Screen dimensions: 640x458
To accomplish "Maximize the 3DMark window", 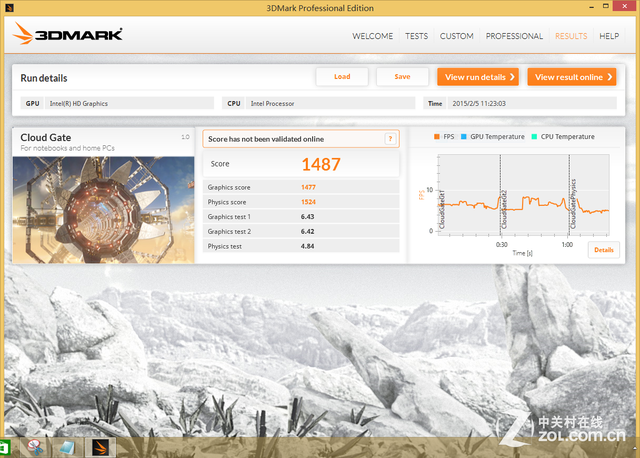I will point(606,6).
